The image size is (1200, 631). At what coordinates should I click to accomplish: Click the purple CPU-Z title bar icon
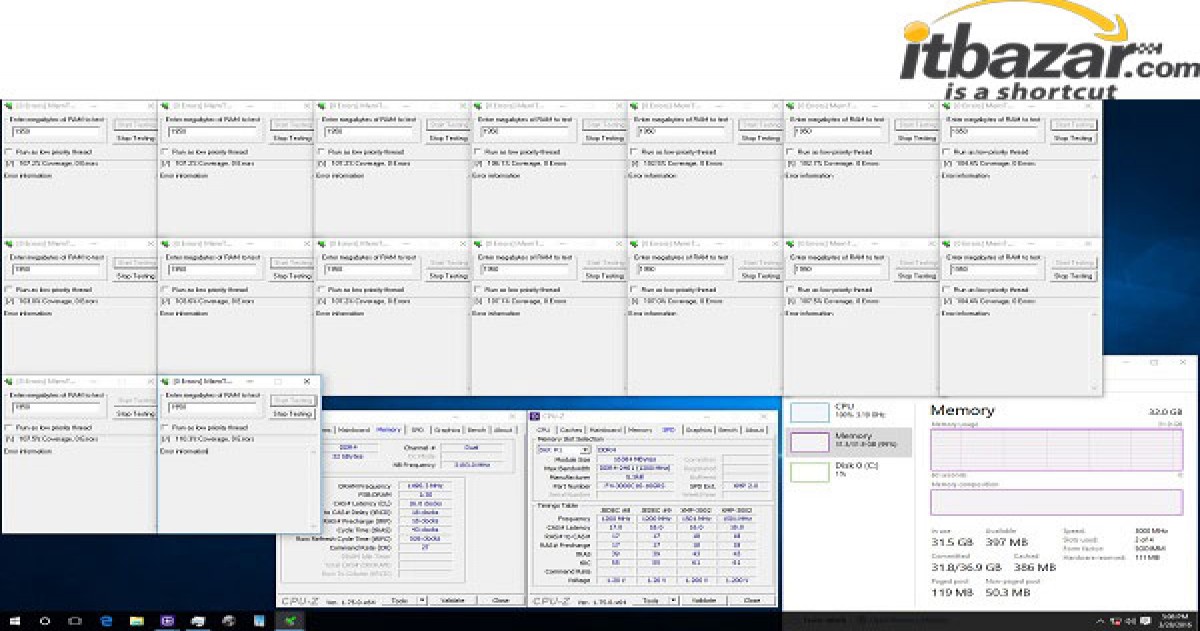pos(535,416)
